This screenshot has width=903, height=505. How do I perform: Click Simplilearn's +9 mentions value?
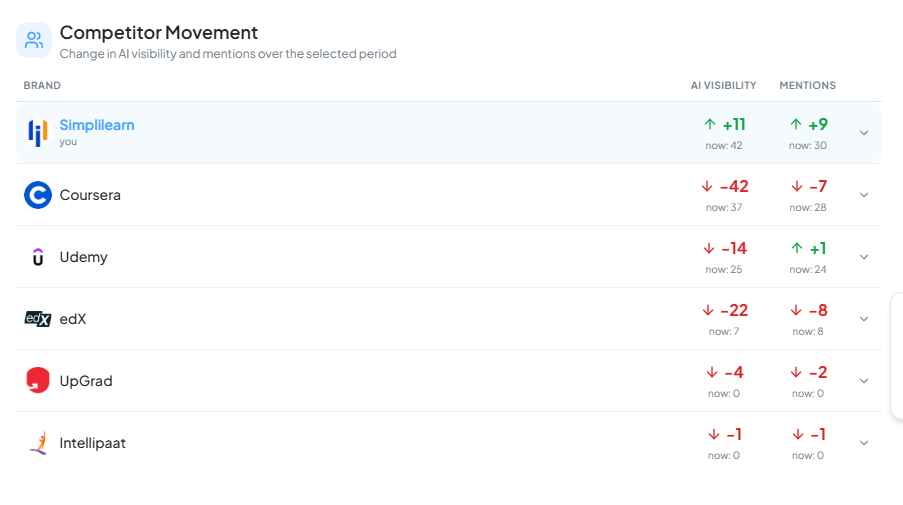pyautogui.click(x=818, y=124)
